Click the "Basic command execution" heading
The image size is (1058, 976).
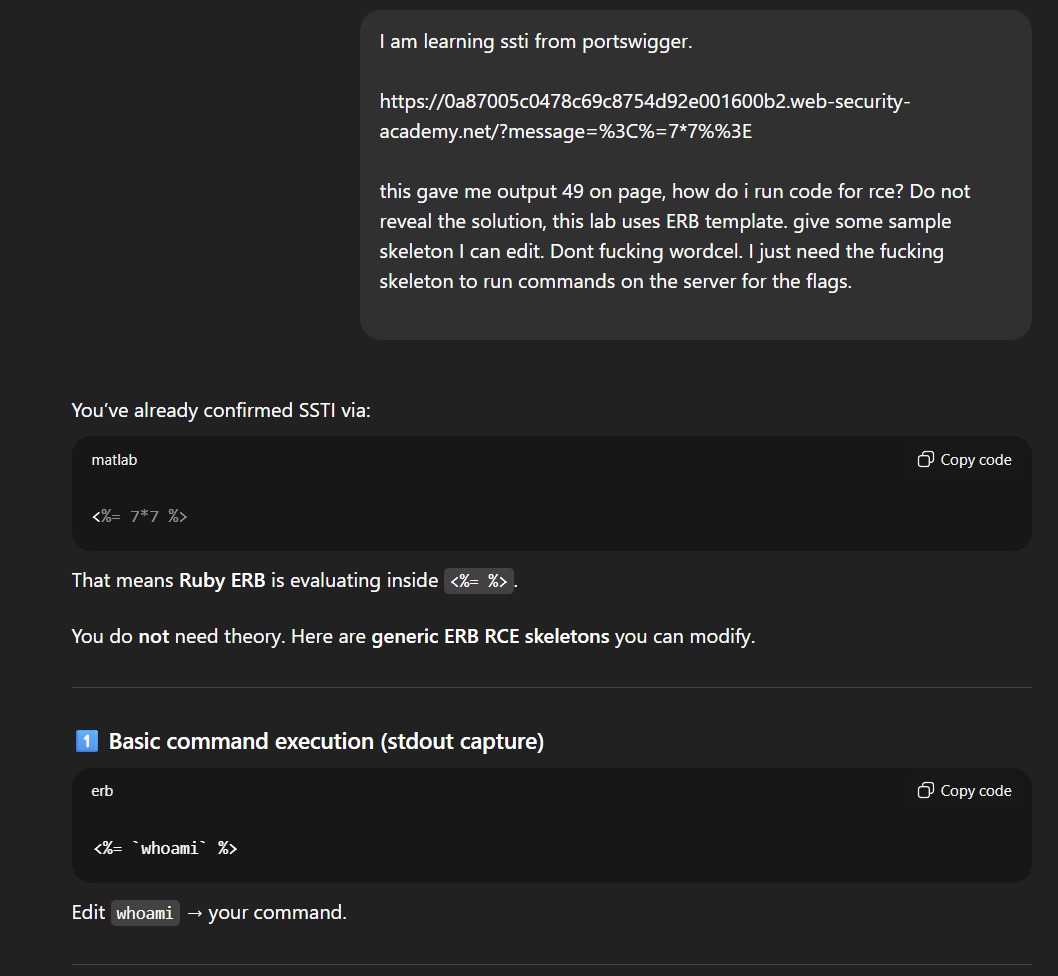pos(326,742)
